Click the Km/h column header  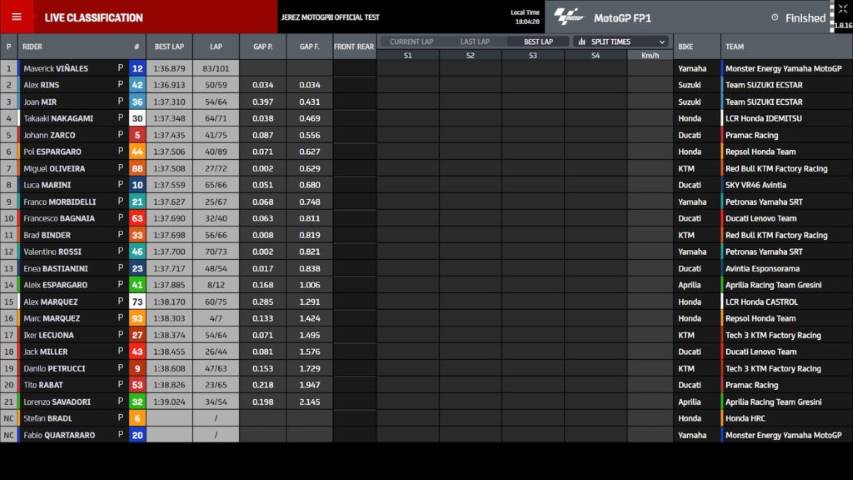[650, 56]
